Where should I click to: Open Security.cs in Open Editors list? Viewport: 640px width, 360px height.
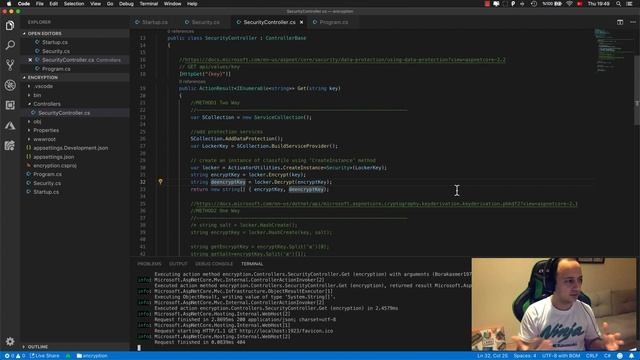56,51
